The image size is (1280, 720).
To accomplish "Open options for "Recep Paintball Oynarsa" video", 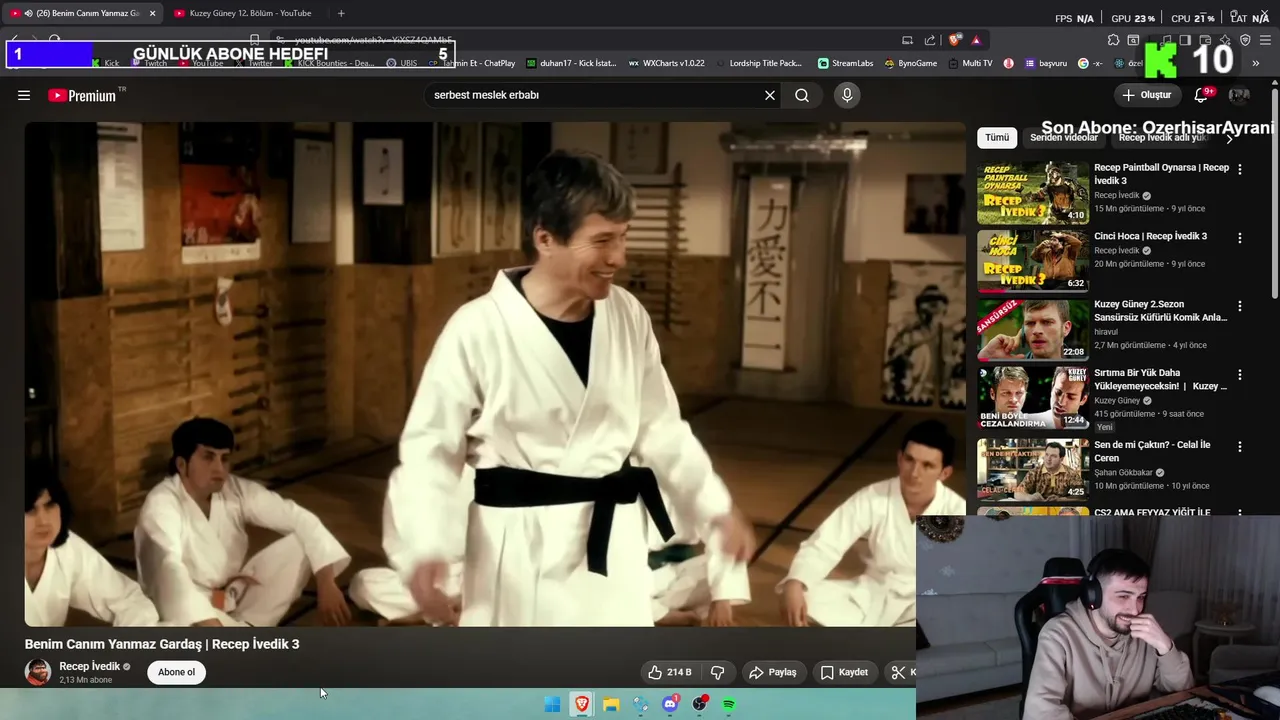I will [1240, 169].
